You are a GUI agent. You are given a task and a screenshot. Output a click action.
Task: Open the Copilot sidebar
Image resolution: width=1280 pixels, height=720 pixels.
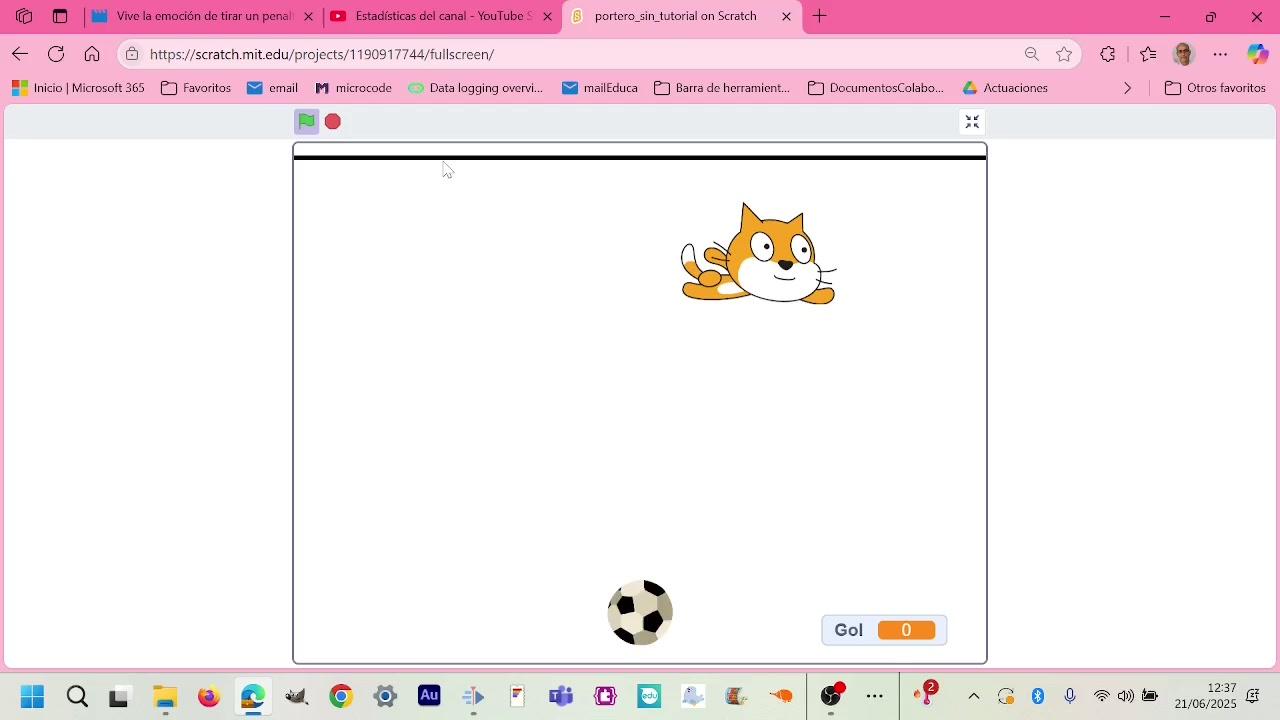click(x=1257, y=54)
